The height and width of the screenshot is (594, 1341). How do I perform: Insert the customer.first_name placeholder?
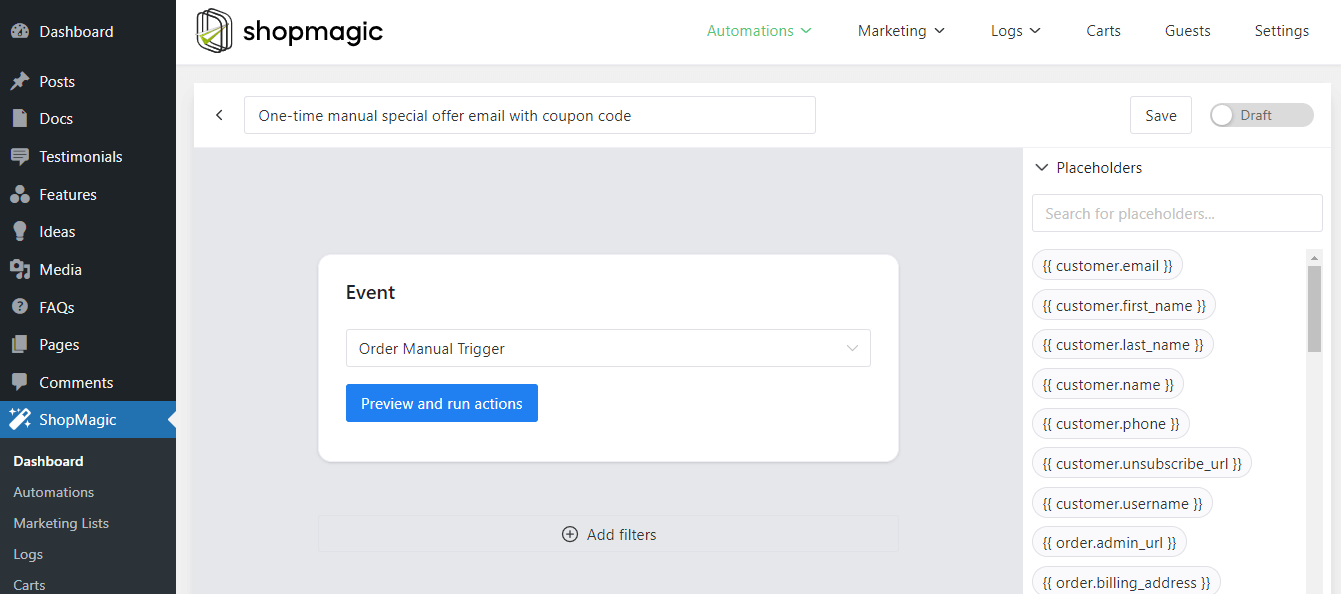coord(1124,305)
